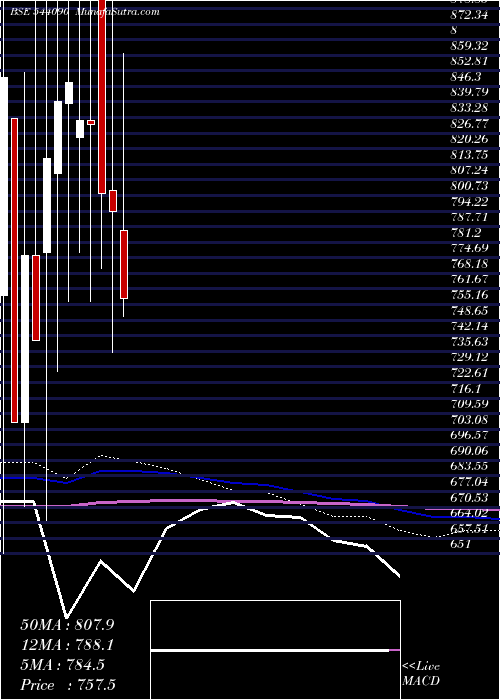Select the 761.67 price level label
Image resolution: width=500 pixels, height=700 pixels.
click(468, 279)
